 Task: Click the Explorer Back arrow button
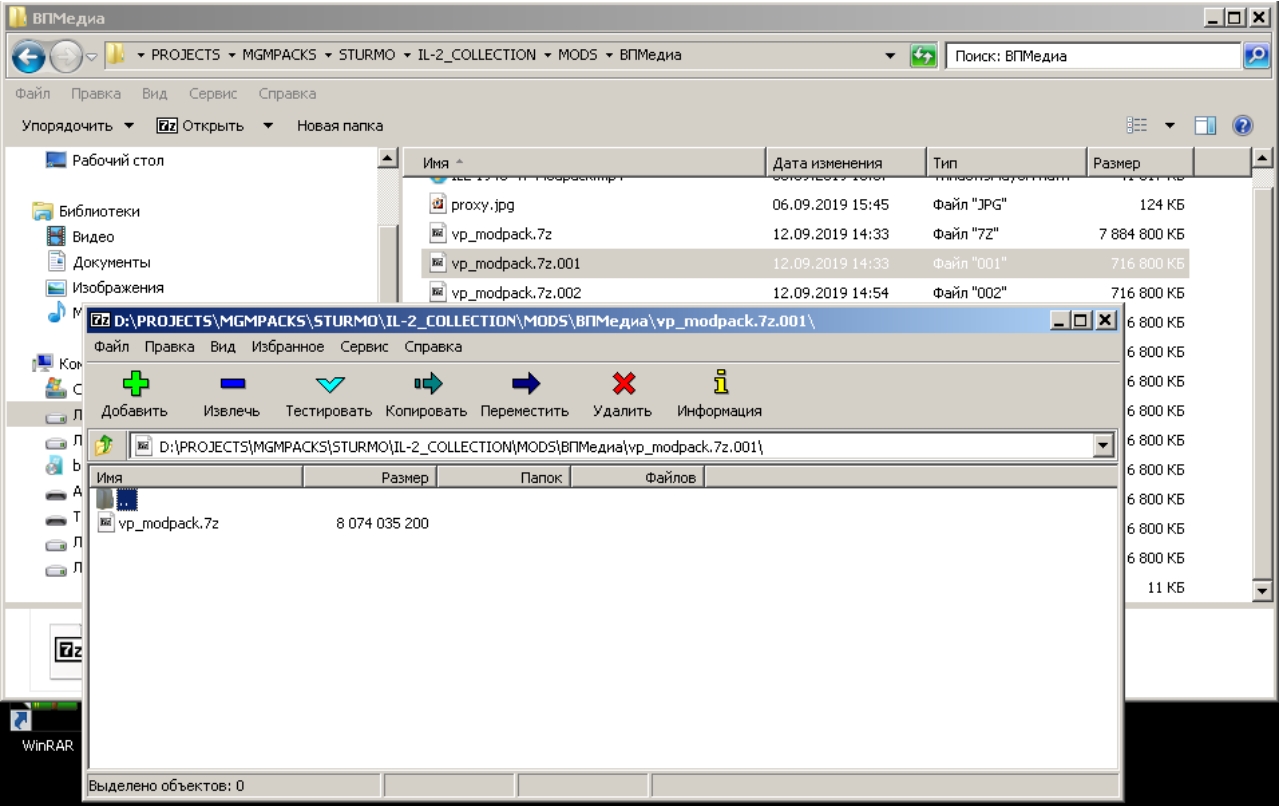click(x=29, y=57)
